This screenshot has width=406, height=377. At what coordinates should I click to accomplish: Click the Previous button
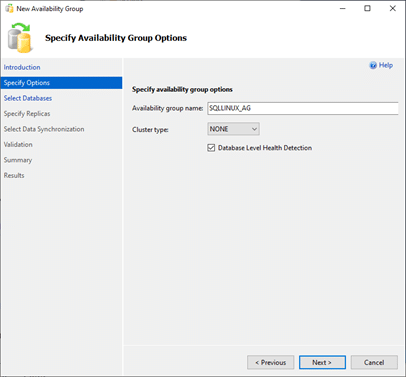(x=271, y=362)
